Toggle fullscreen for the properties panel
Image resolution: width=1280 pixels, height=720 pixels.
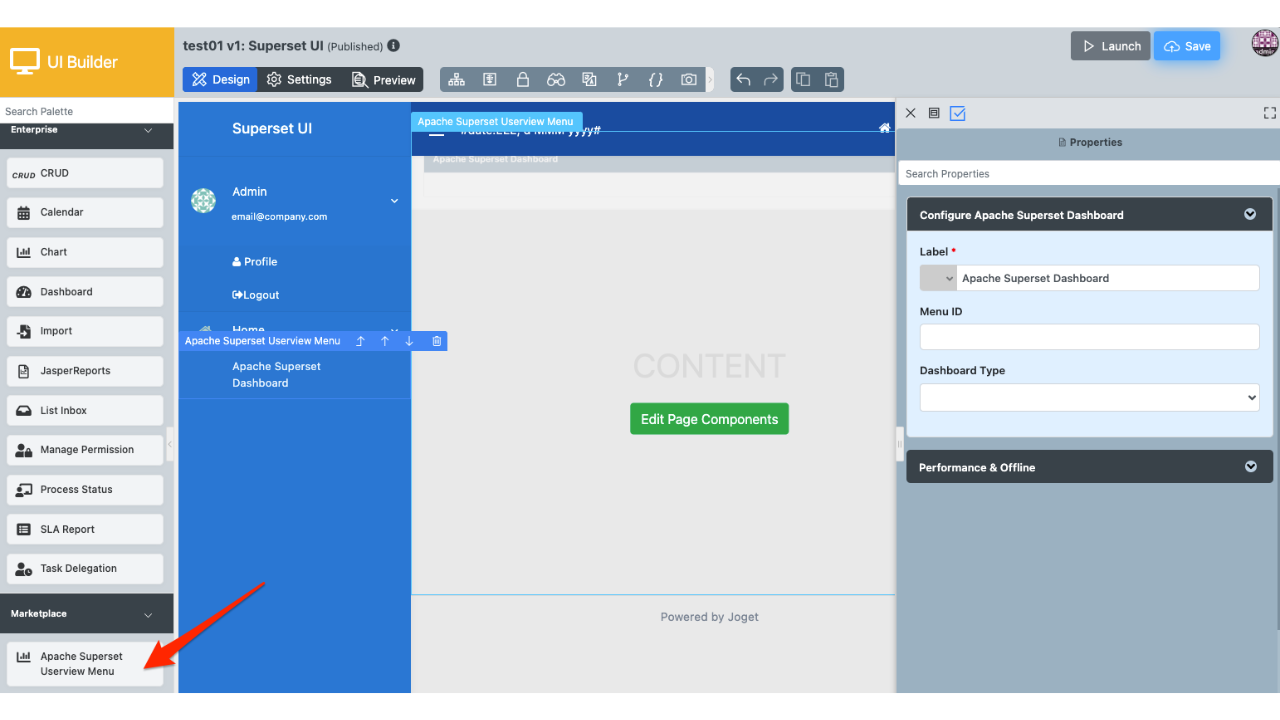(x=1270, y=113)
